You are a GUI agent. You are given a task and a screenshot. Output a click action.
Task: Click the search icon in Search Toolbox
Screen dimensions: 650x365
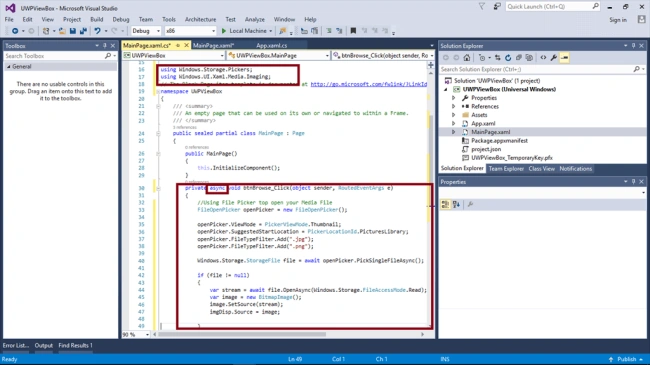pyautogui.click(x=108, y=56)
